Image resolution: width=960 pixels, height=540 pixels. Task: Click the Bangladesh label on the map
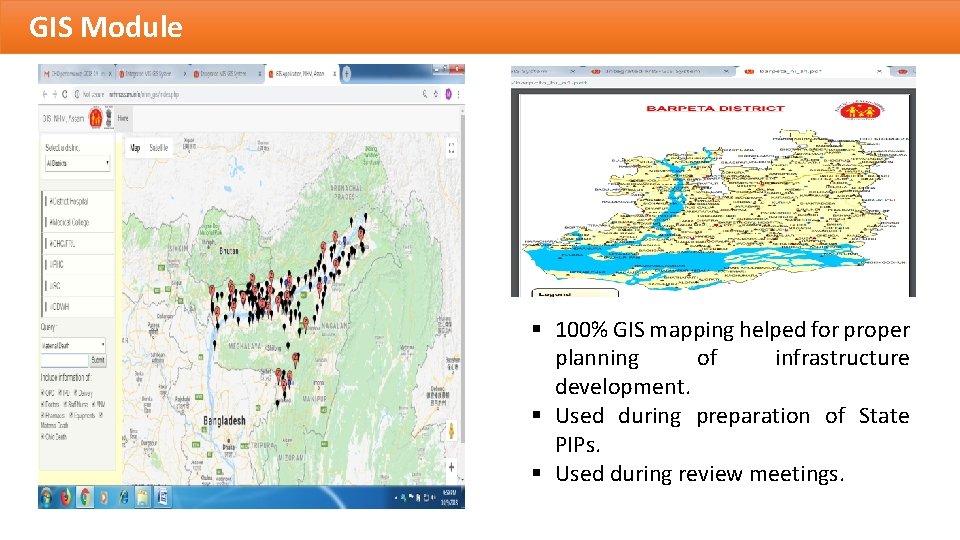(224, 421)
